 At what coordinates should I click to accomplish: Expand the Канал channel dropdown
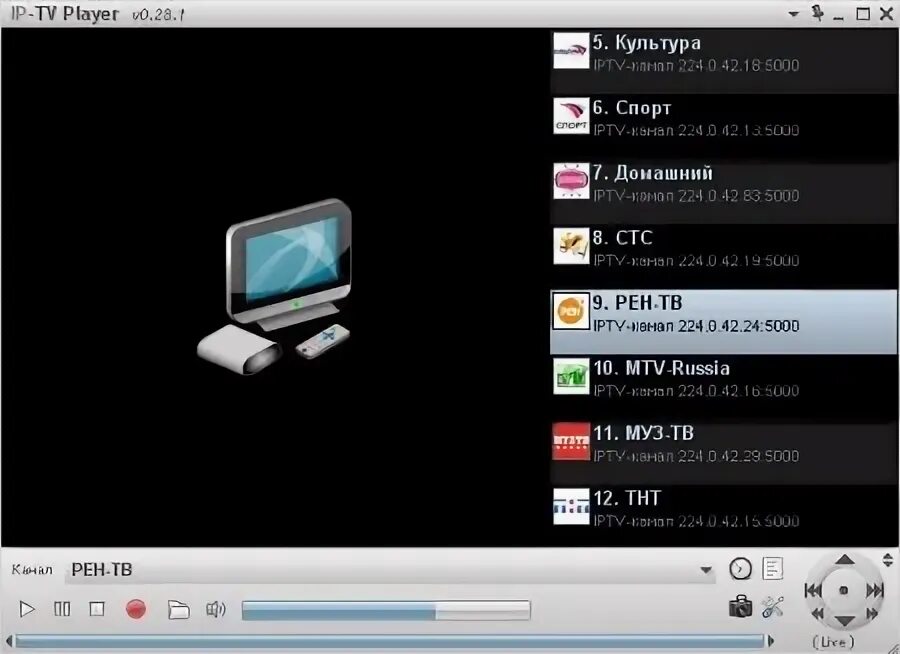point(706,570)
